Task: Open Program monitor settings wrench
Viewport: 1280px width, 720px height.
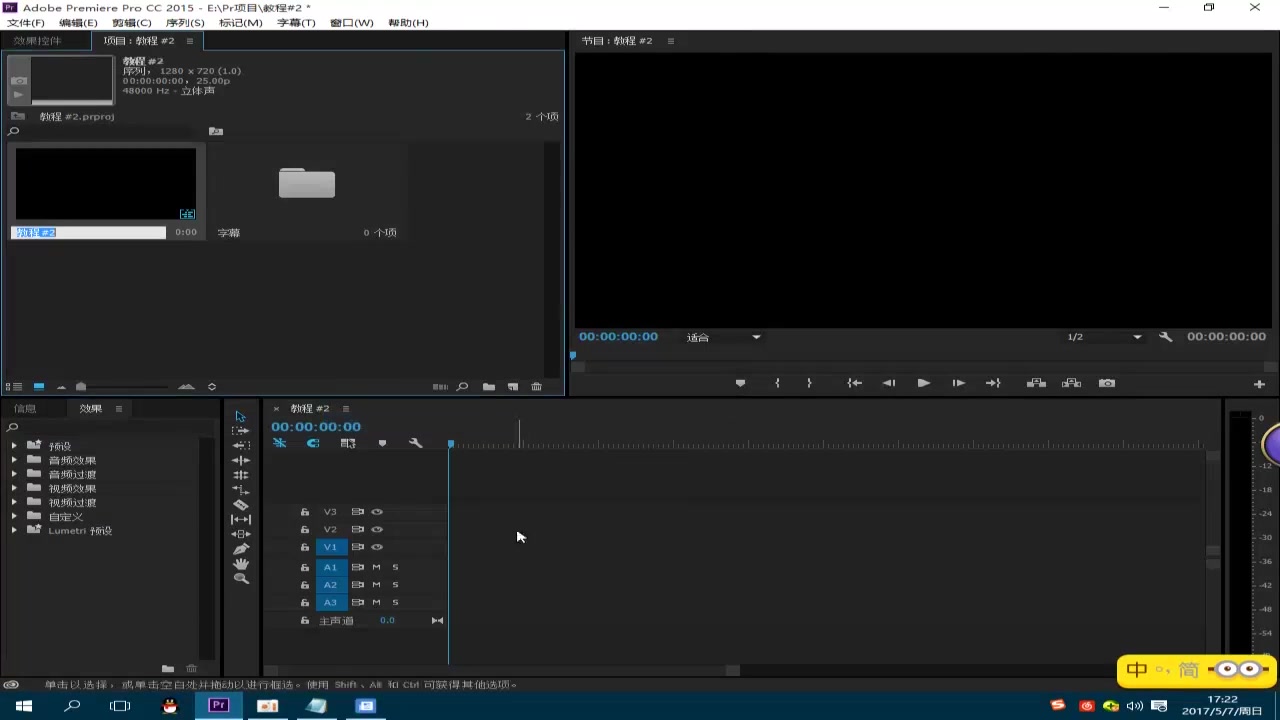Action: [x=1165, y=337]
